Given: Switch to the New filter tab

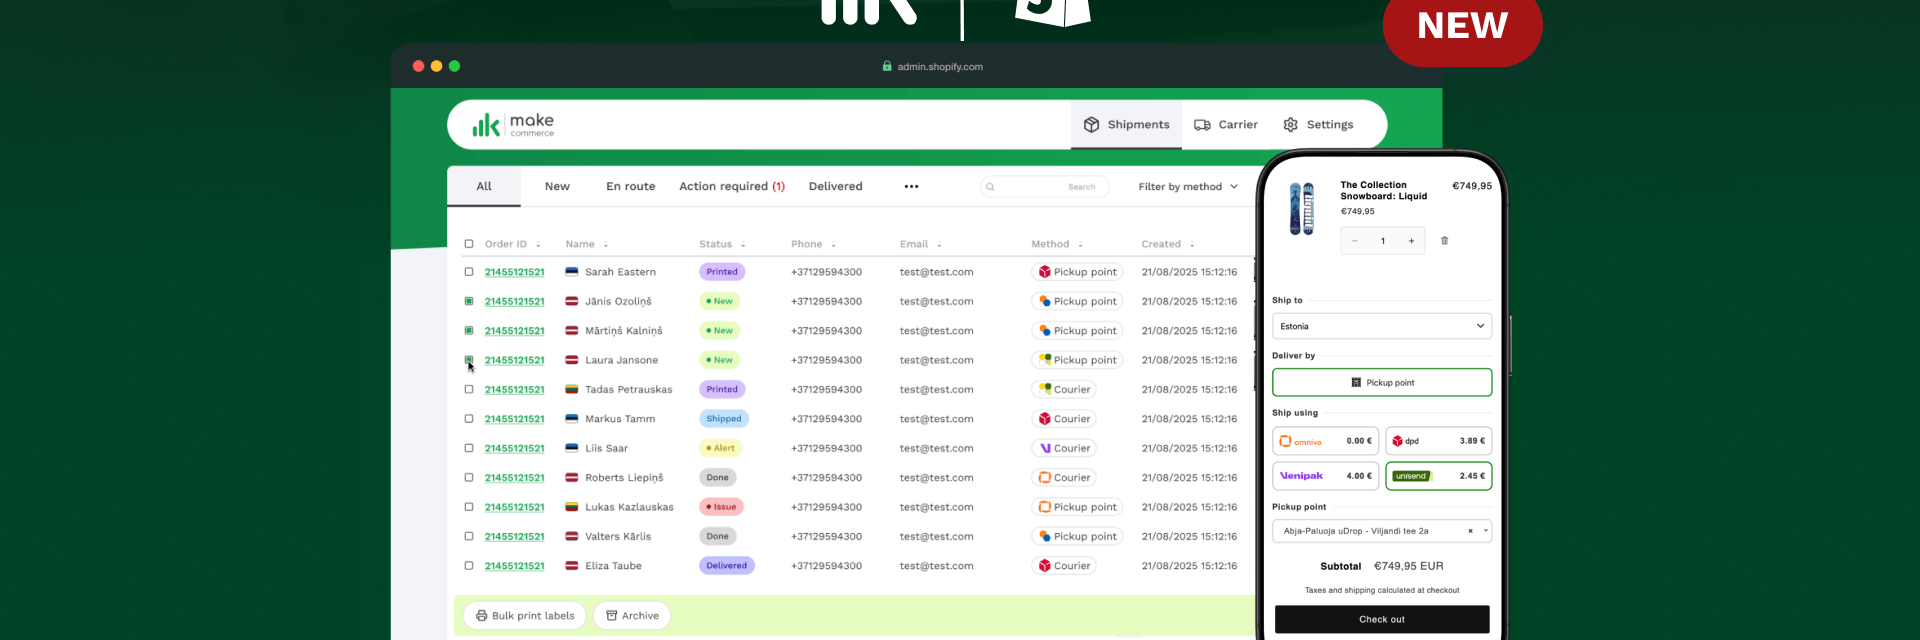Looking at the screenshot, I should [557, 187].
